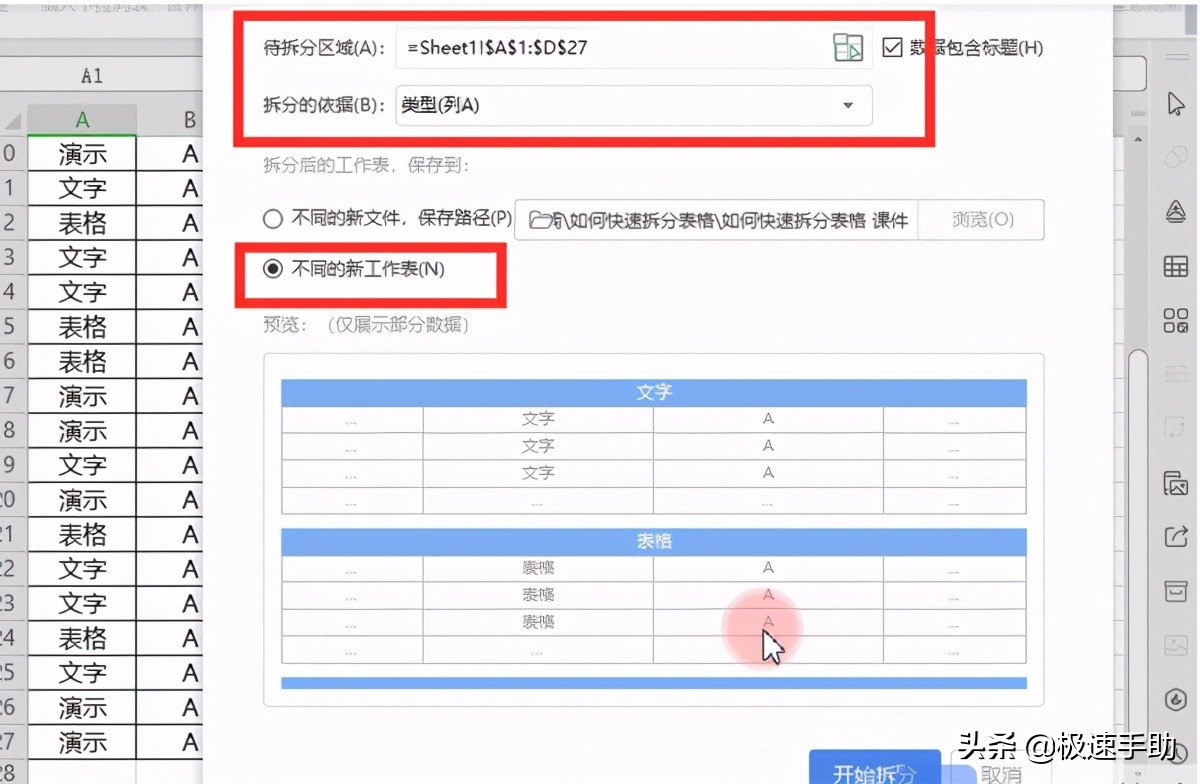Click cell A25 containing 文字
Screen dimensions: 1200x784
point(82,673)
